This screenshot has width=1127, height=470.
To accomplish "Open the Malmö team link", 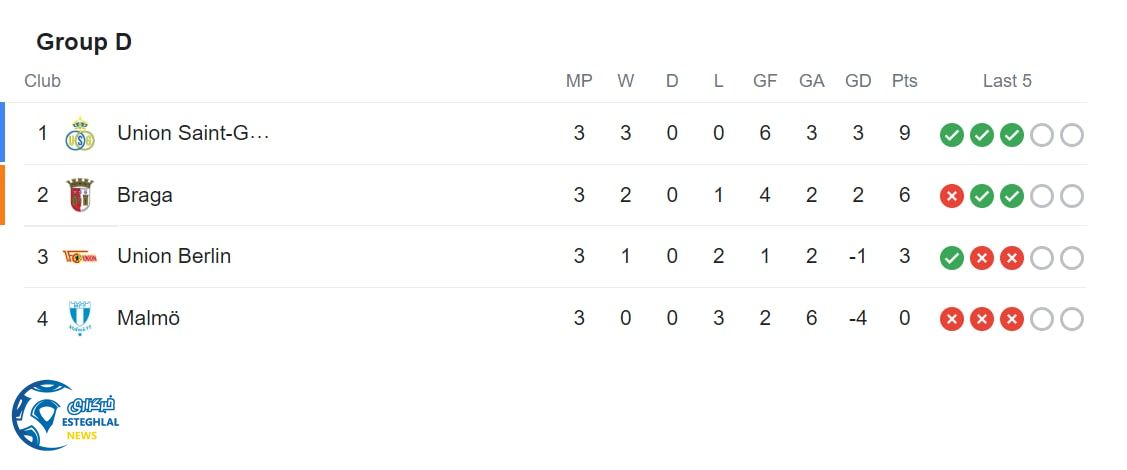I will click(x=149, y=318).
